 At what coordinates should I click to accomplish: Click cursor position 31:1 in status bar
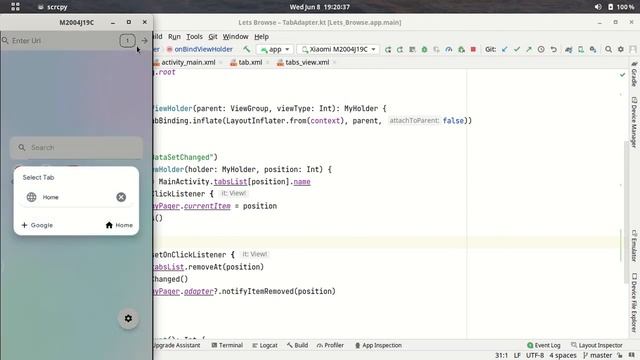coord(501,356)
